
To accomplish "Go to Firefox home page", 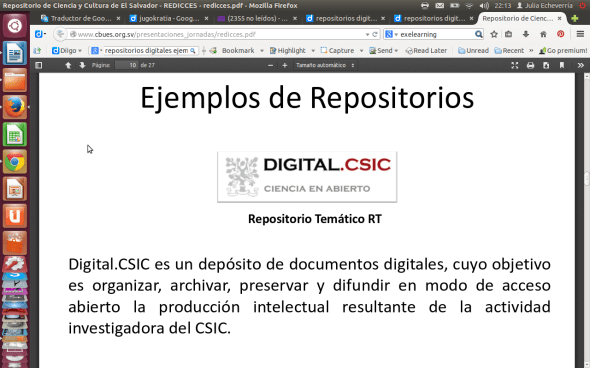I will (x=543, y=34).
